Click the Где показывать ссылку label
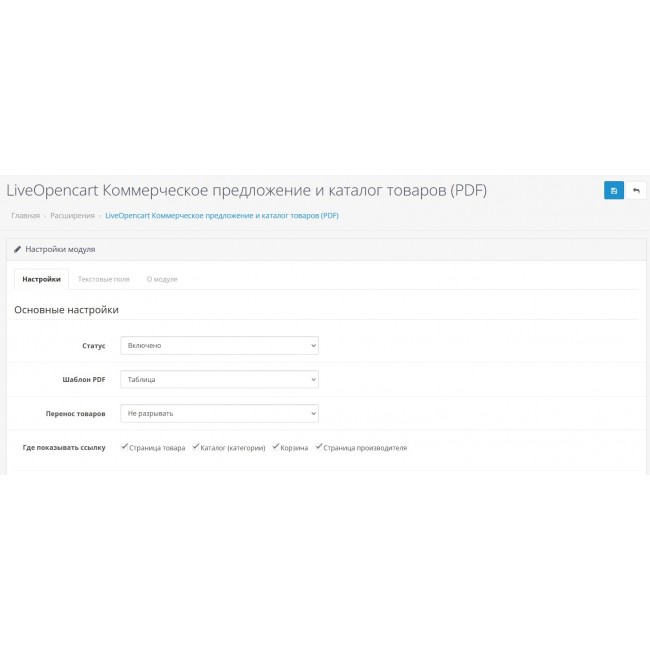Viewport: 650px width, 650px height. pyautogui.click(x=64, y=447)
